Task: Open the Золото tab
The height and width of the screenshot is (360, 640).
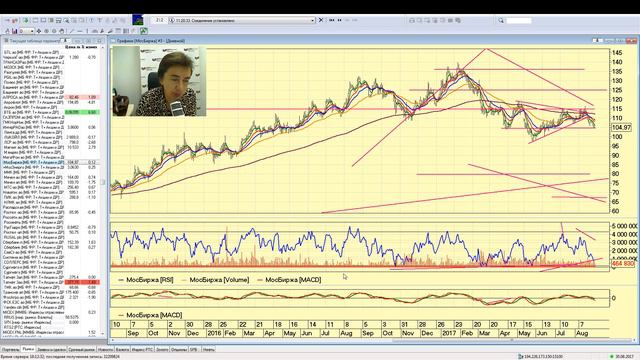Action: coord(162,350)
